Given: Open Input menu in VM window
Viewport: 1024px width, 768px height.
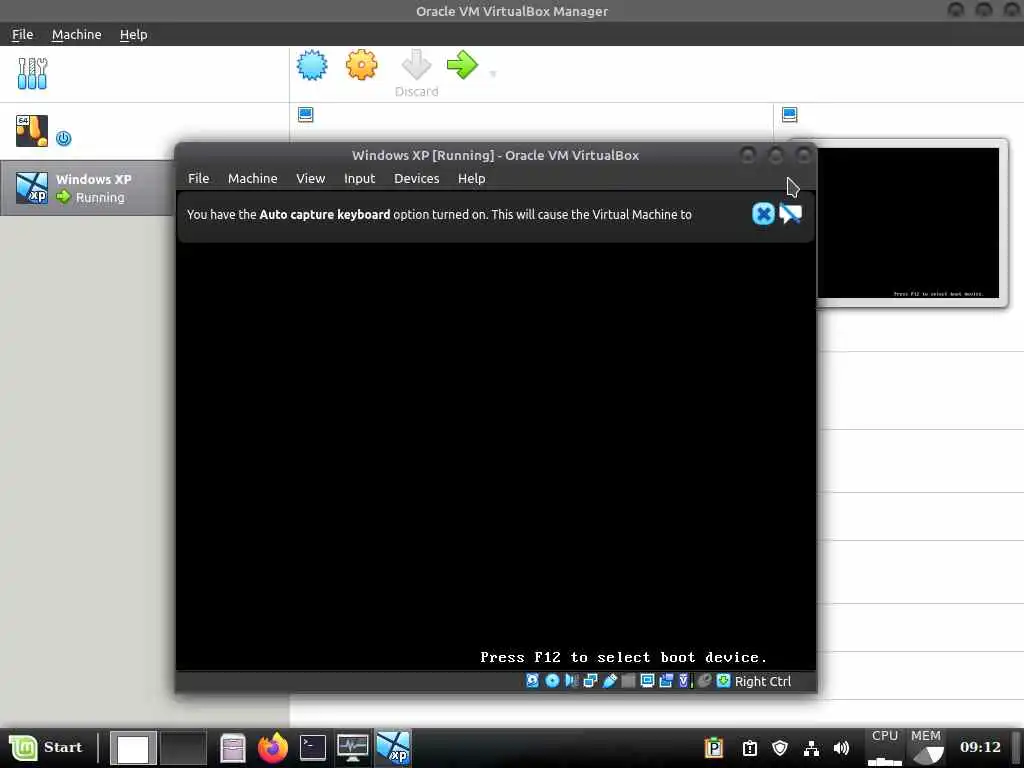Looking at the screenshot, I should coord(359,178).
